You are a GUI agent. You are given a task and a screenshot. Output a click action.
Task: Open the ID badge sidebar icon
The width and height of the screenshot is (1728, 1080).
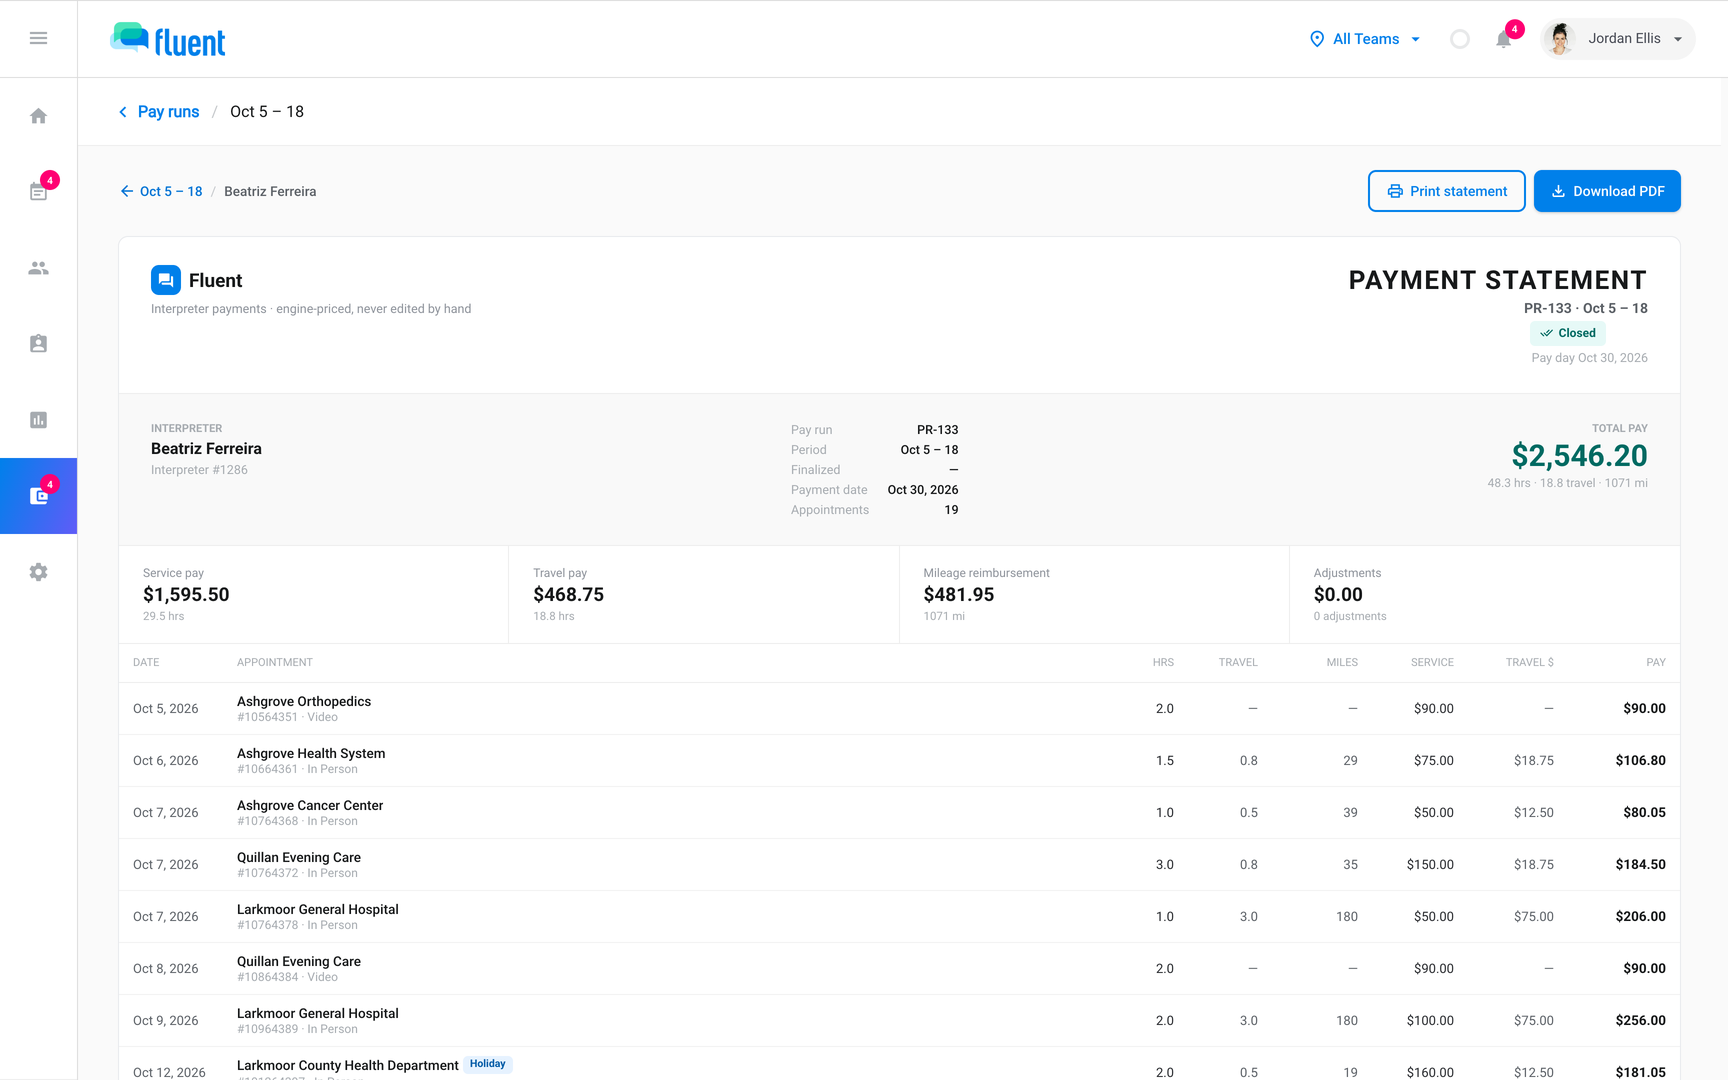point(38,344)
